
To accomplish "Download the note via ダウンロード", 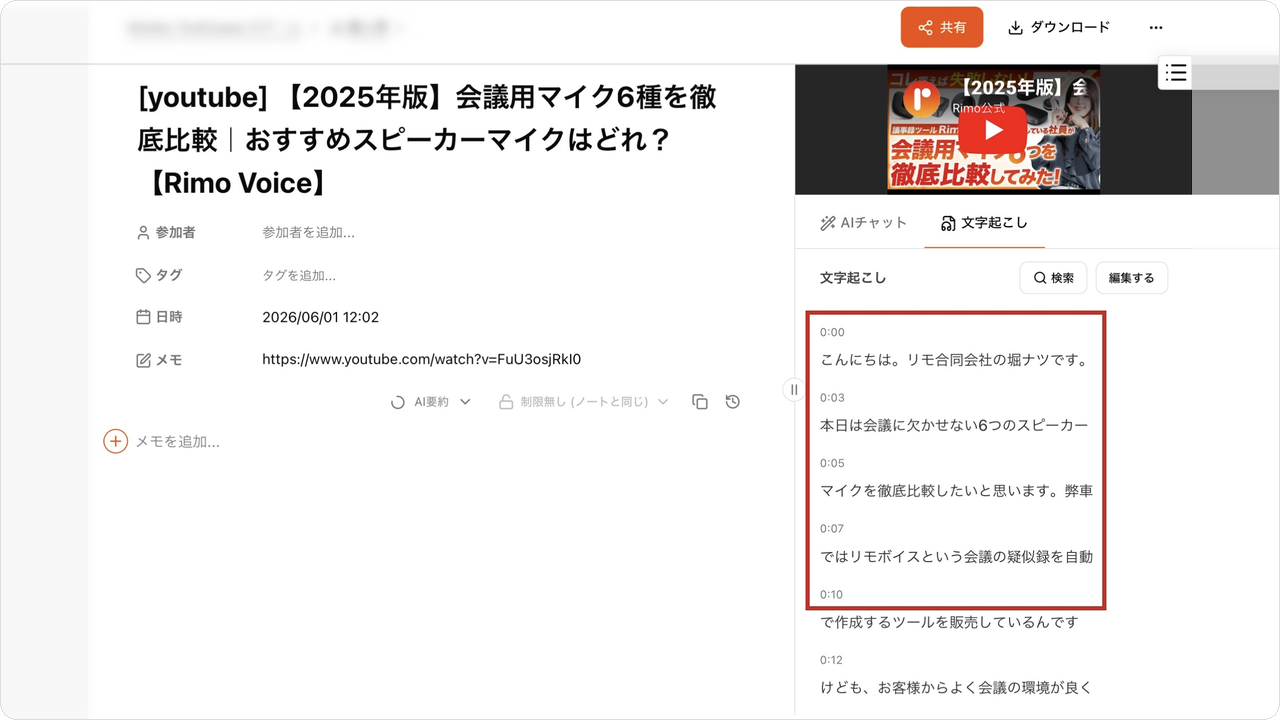I will pos(1059,27).
